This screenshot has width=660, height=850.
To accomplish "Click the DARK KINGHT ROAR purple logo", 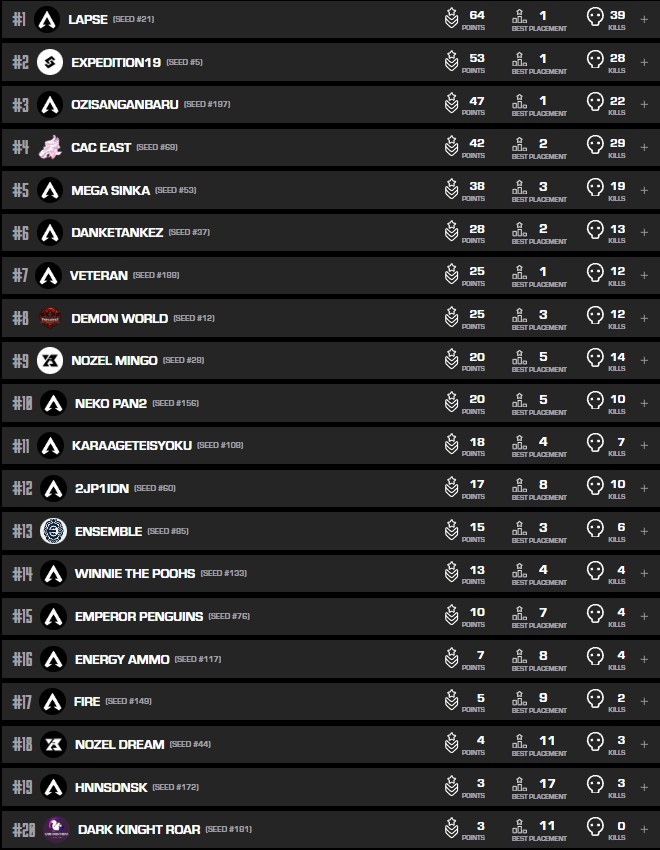I will (x=56, y=829).
